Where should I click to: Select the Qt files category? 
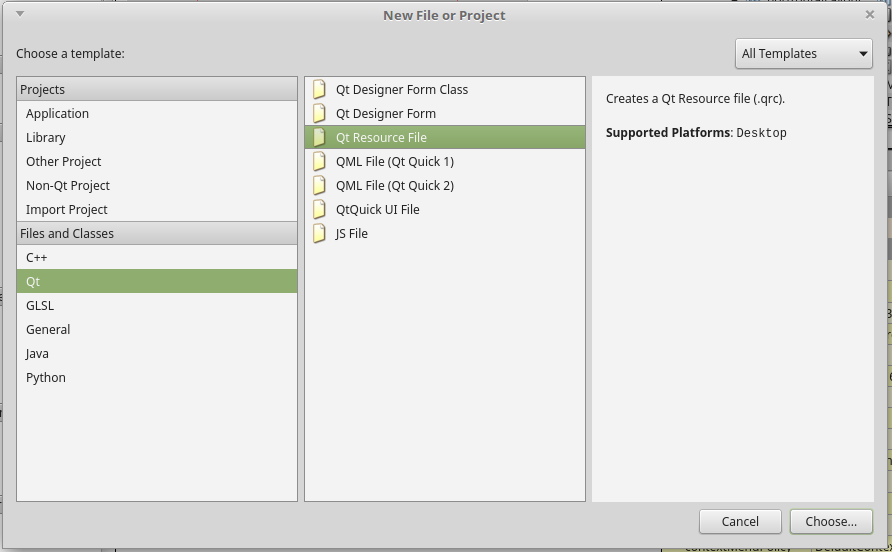157,281
